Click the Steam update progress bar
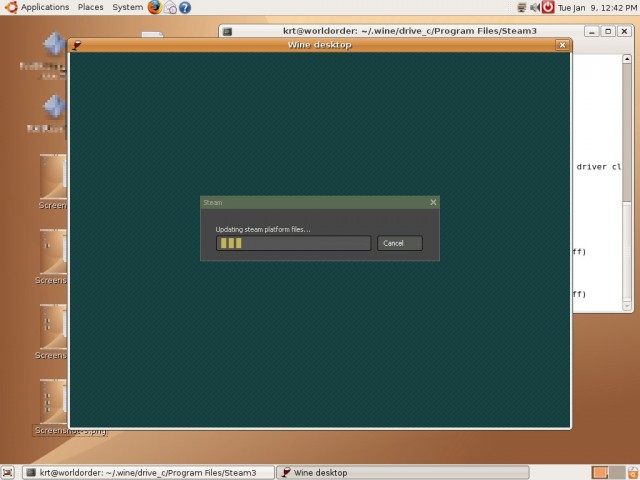This screenshot has width=640, height=480. coord(293,243)
